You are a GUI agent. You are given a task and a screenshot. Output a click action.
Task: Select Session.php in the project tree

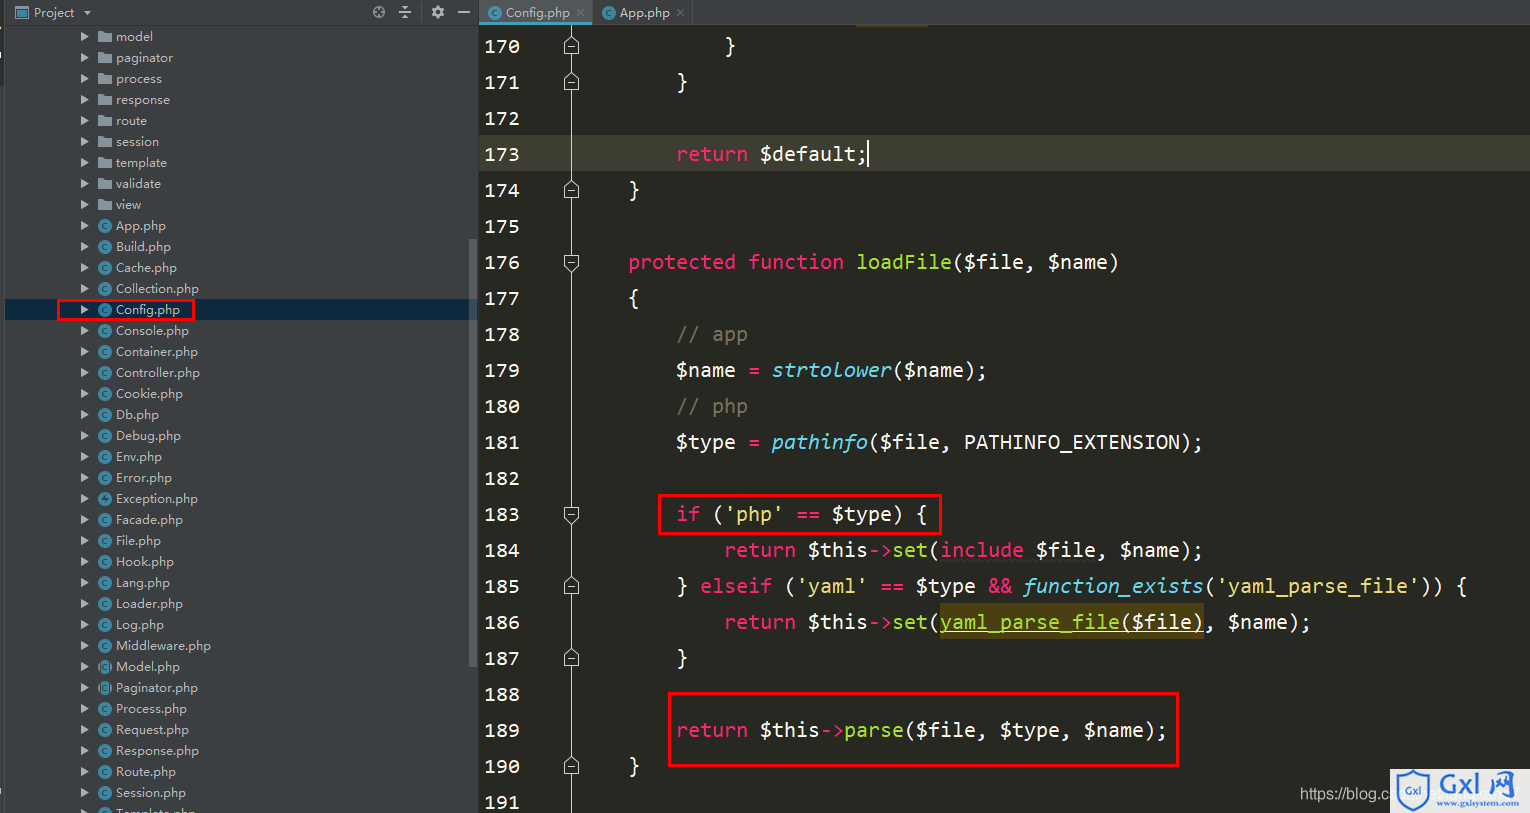pyautogui.click(x=150, y=793)
